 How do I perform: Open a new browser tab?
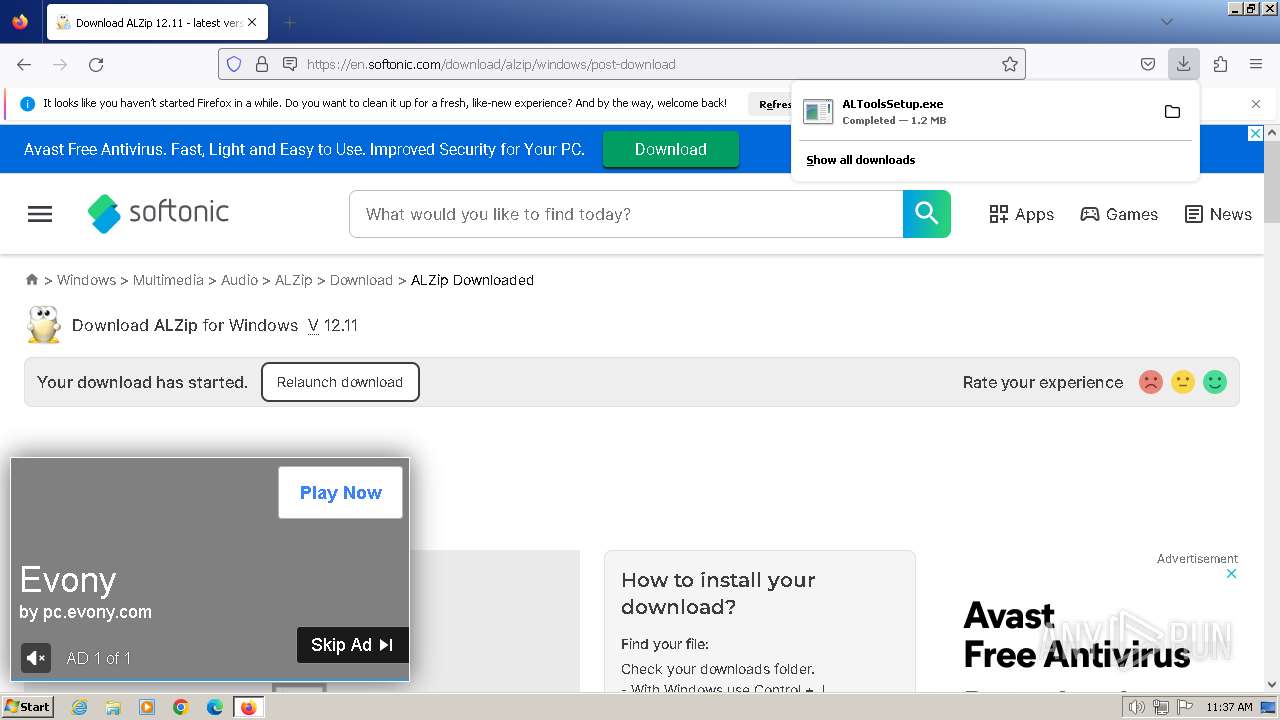pos(289,22)
